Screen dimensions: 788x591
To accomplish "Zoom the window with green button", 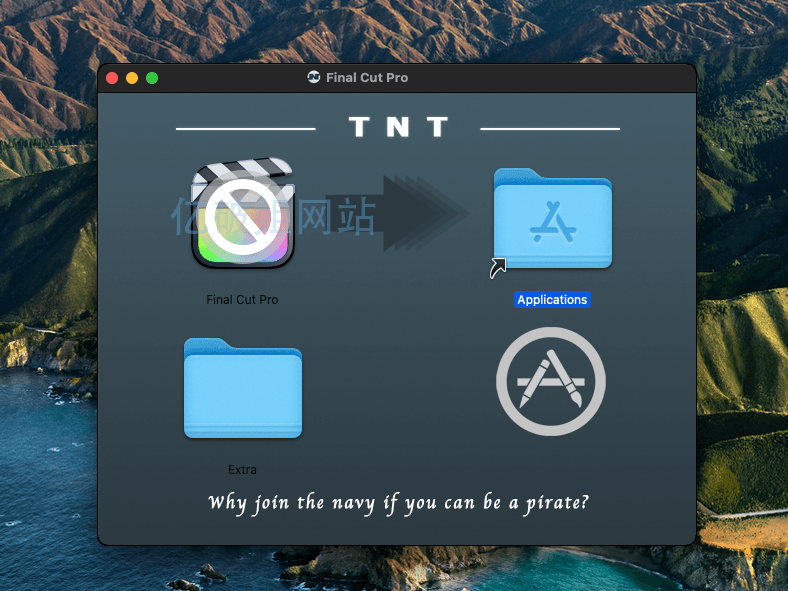I will (x=152, y=78).
